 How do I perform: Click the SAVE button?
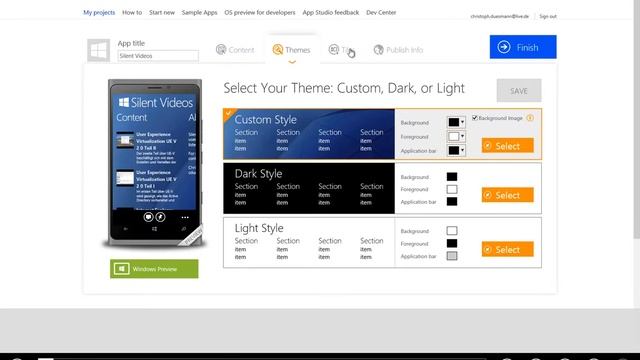pyautogui.click(x=519, y=91)
